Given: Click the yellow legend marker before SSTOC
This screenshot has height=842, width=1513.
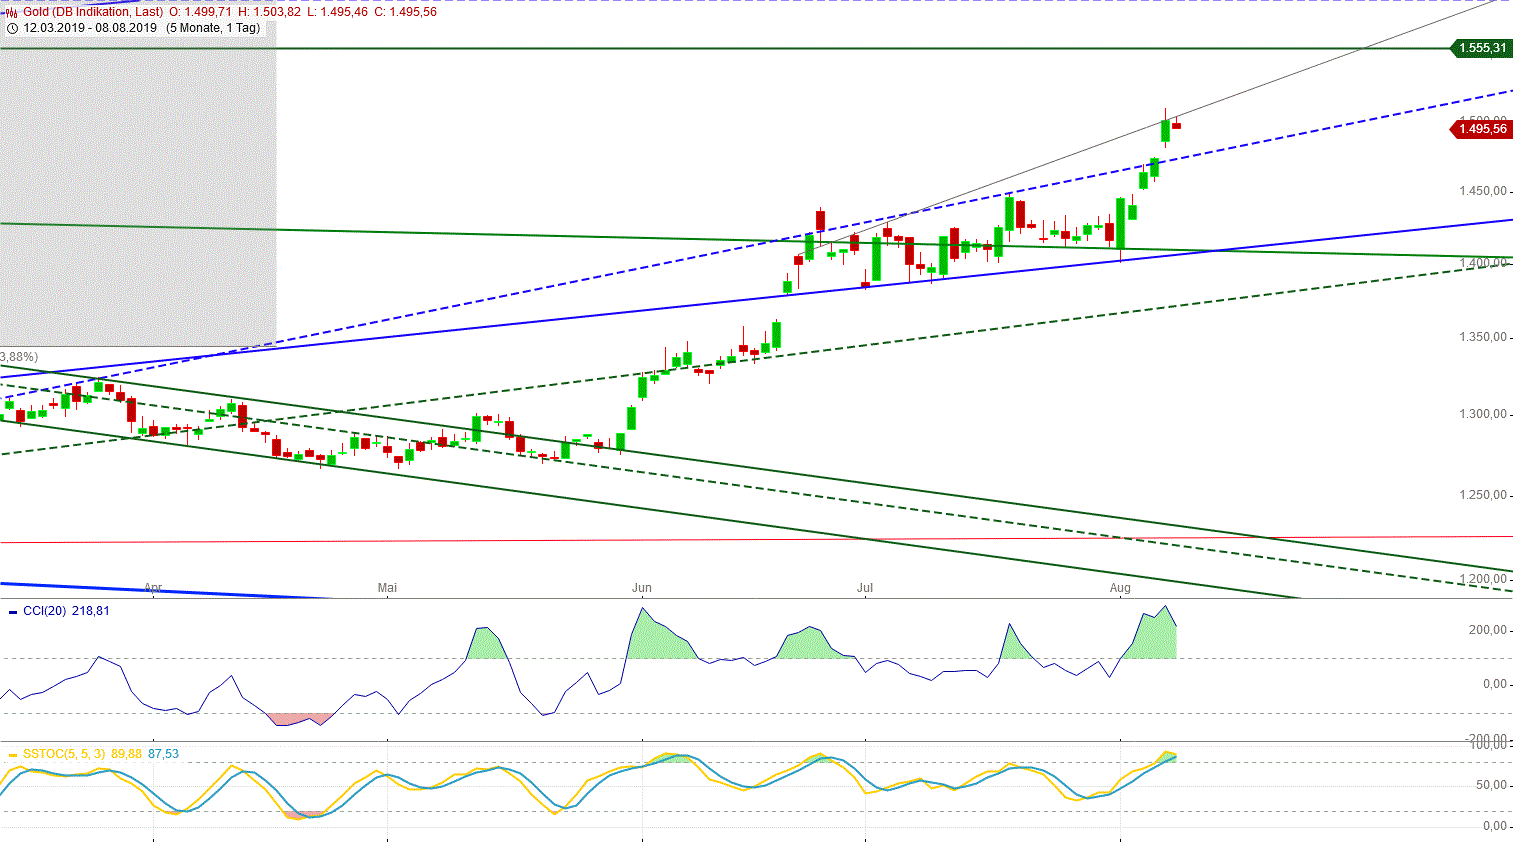Looking at the screenshot, I should tap(13, 754).
